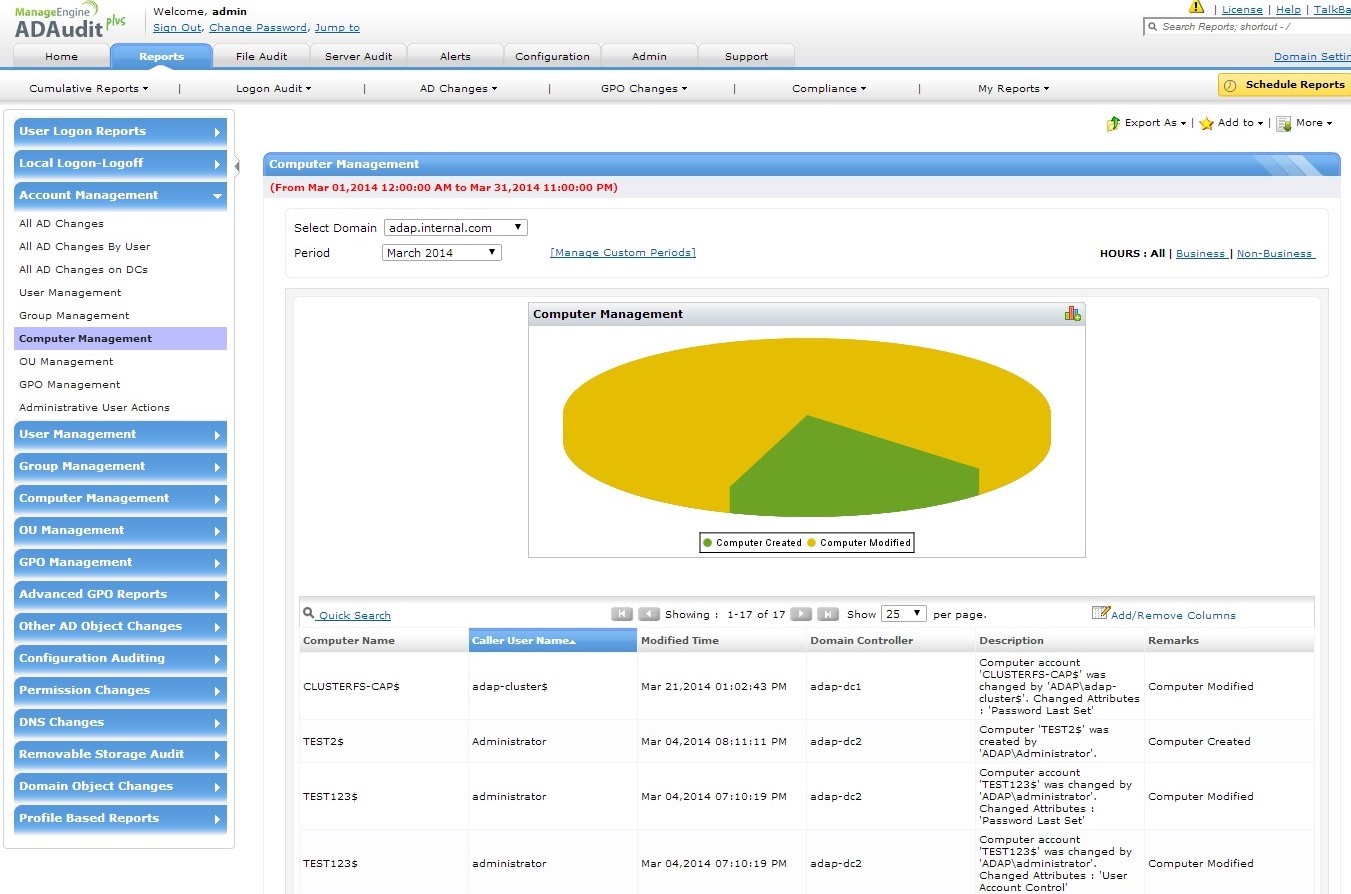
Task: Switch to the File Audit tab
Action: (x=261, y=56)
